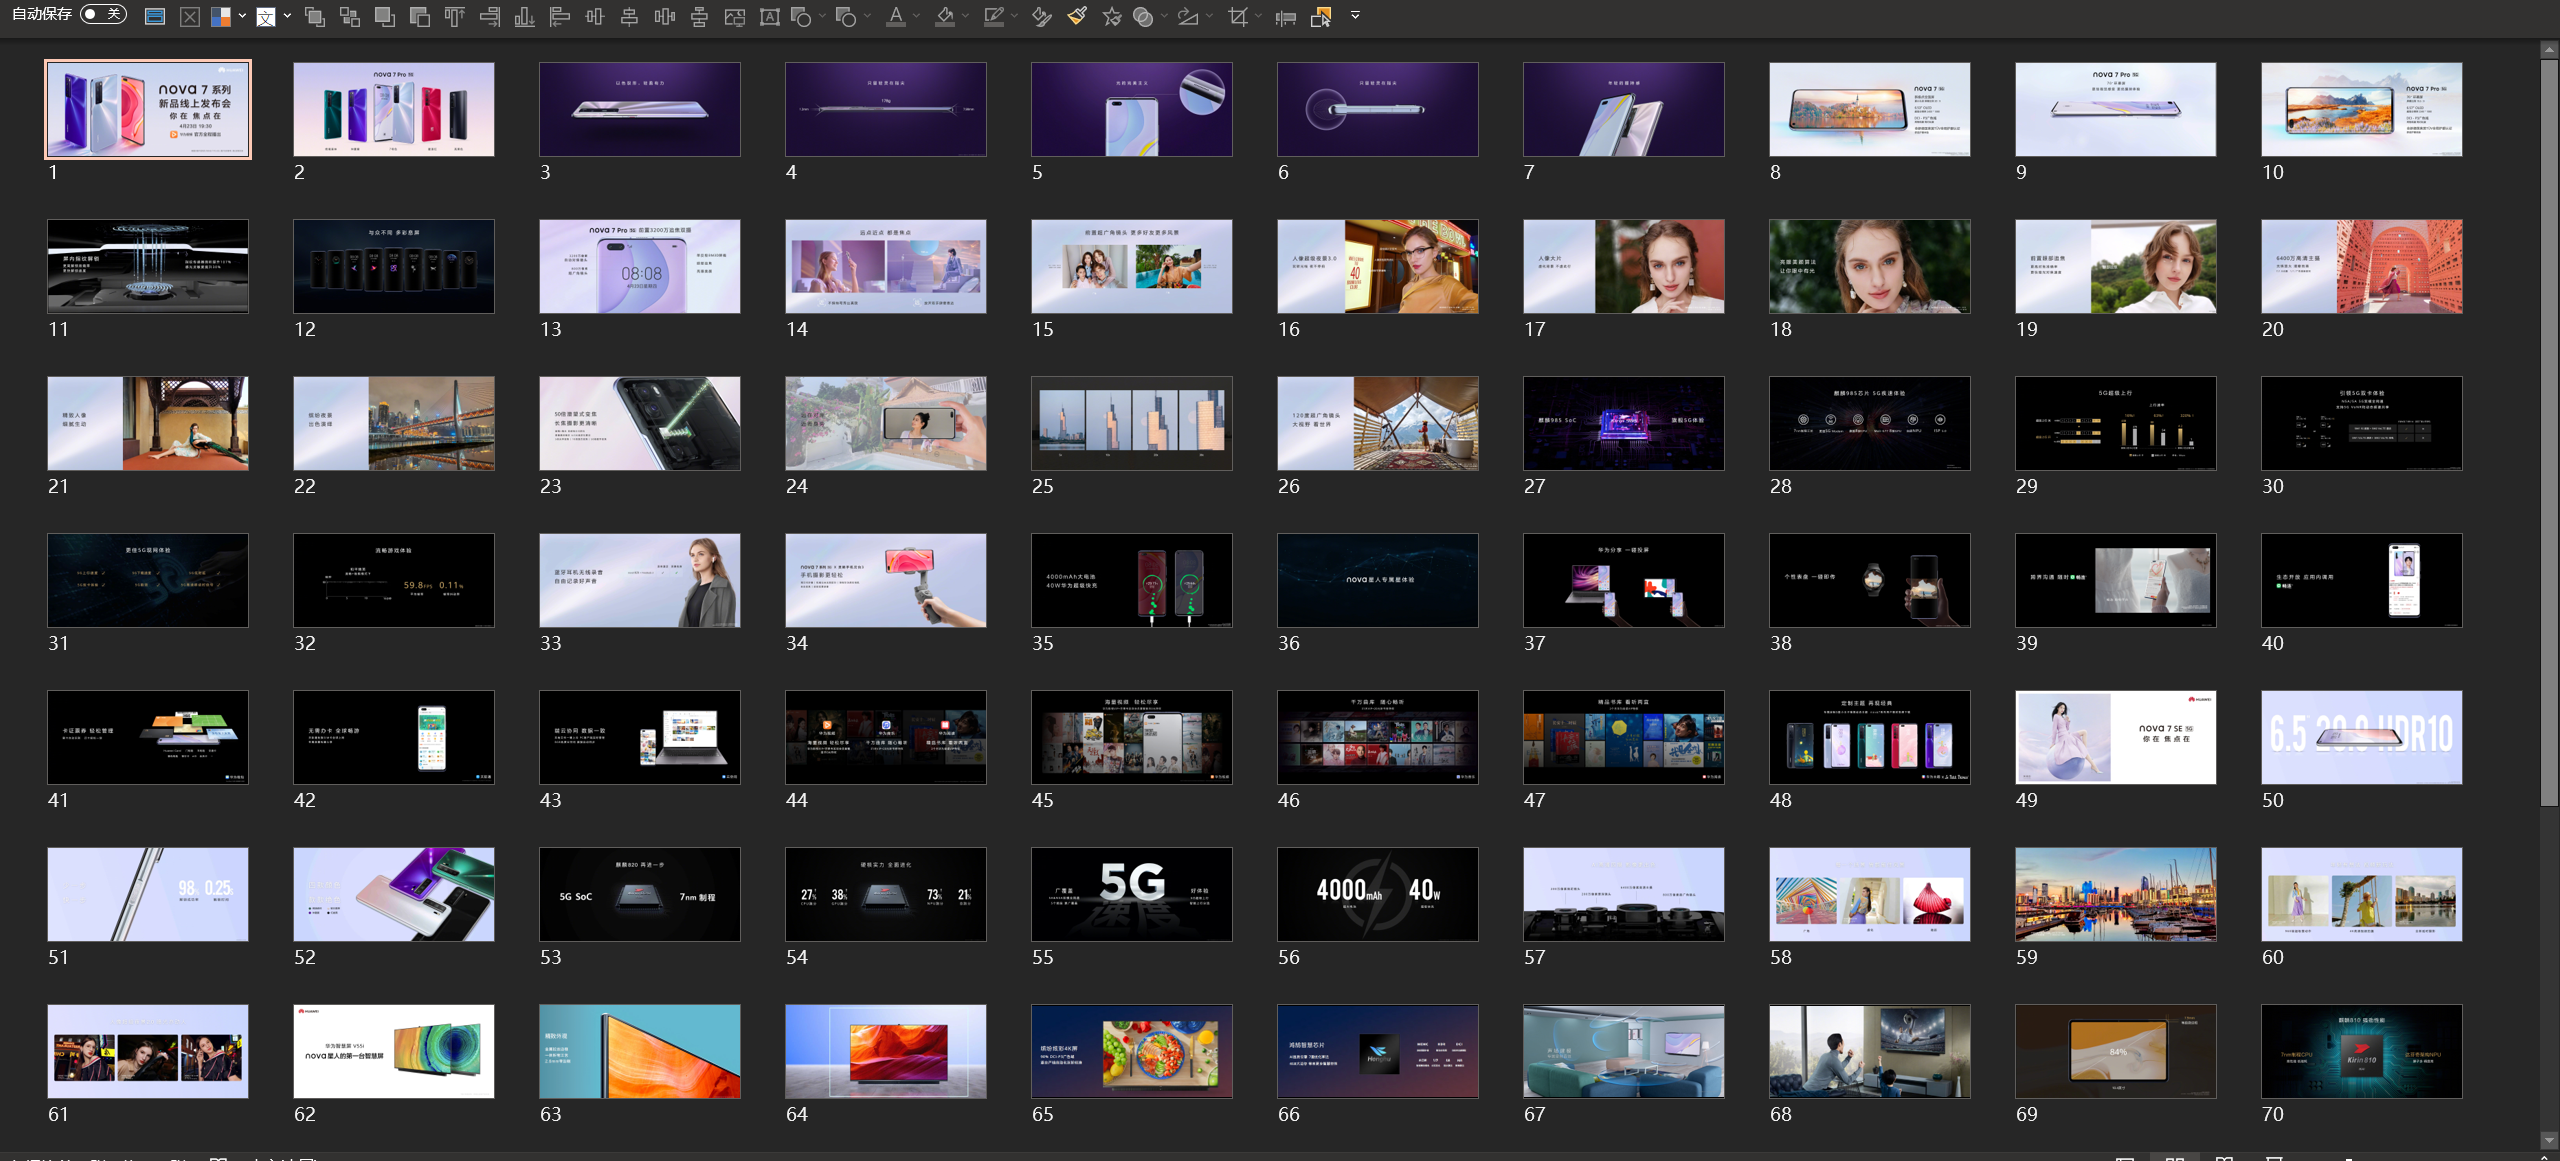This screenshot has height=1161, width=2560.
Task: Select slide 2 with five colored phones
Action: pos(394,109)
